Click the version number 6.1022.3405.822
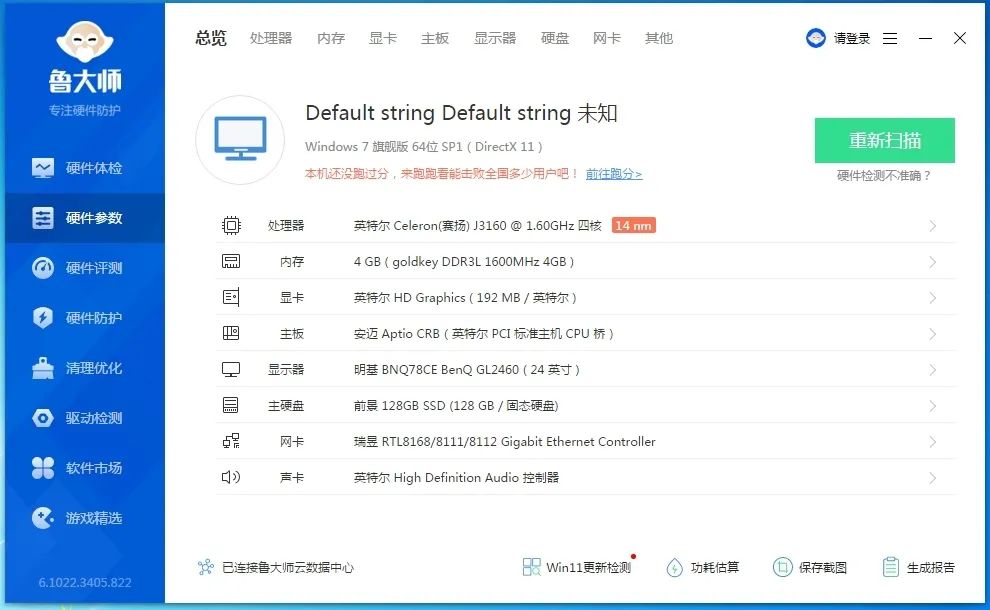Viewport: 990px width, 610px height. (x=85, y=582)
